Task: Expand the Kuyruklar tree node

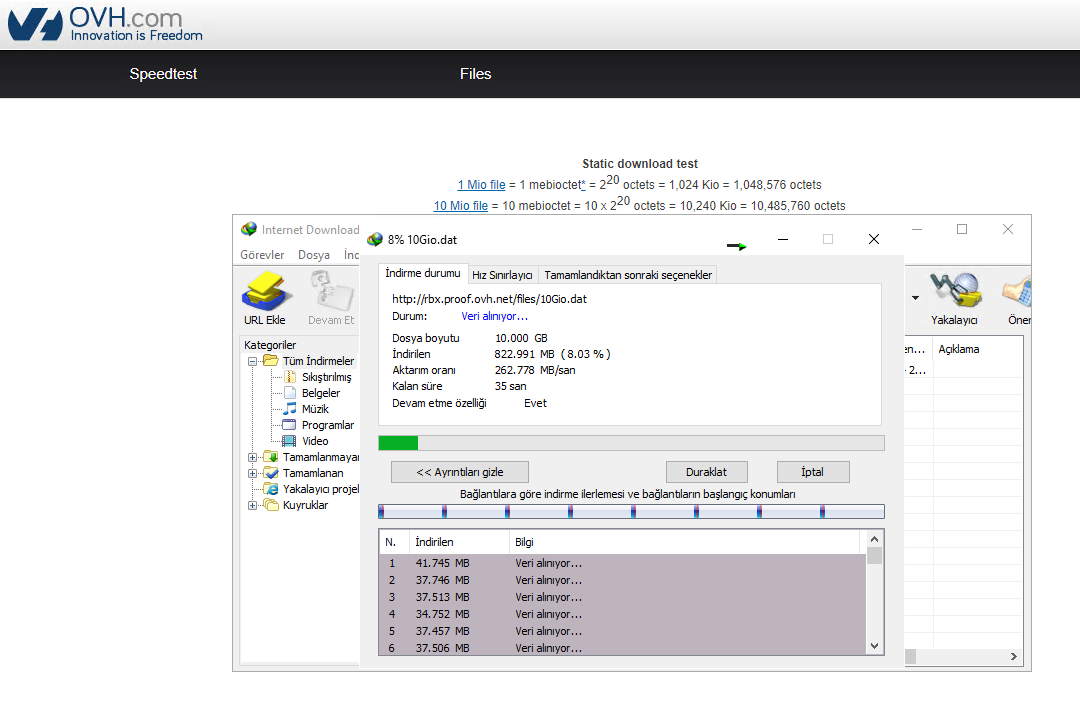Action: (252, 506)
